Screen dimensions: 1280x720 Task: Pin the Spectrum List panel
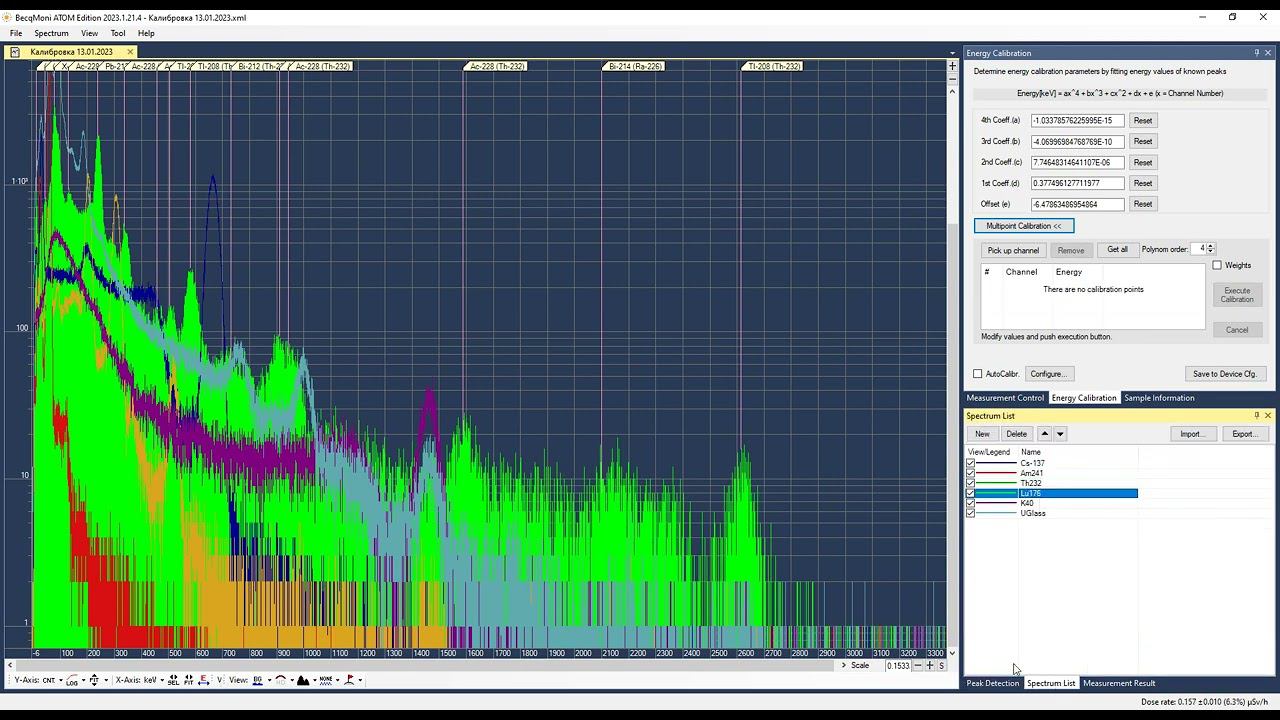pos(1256,416)
